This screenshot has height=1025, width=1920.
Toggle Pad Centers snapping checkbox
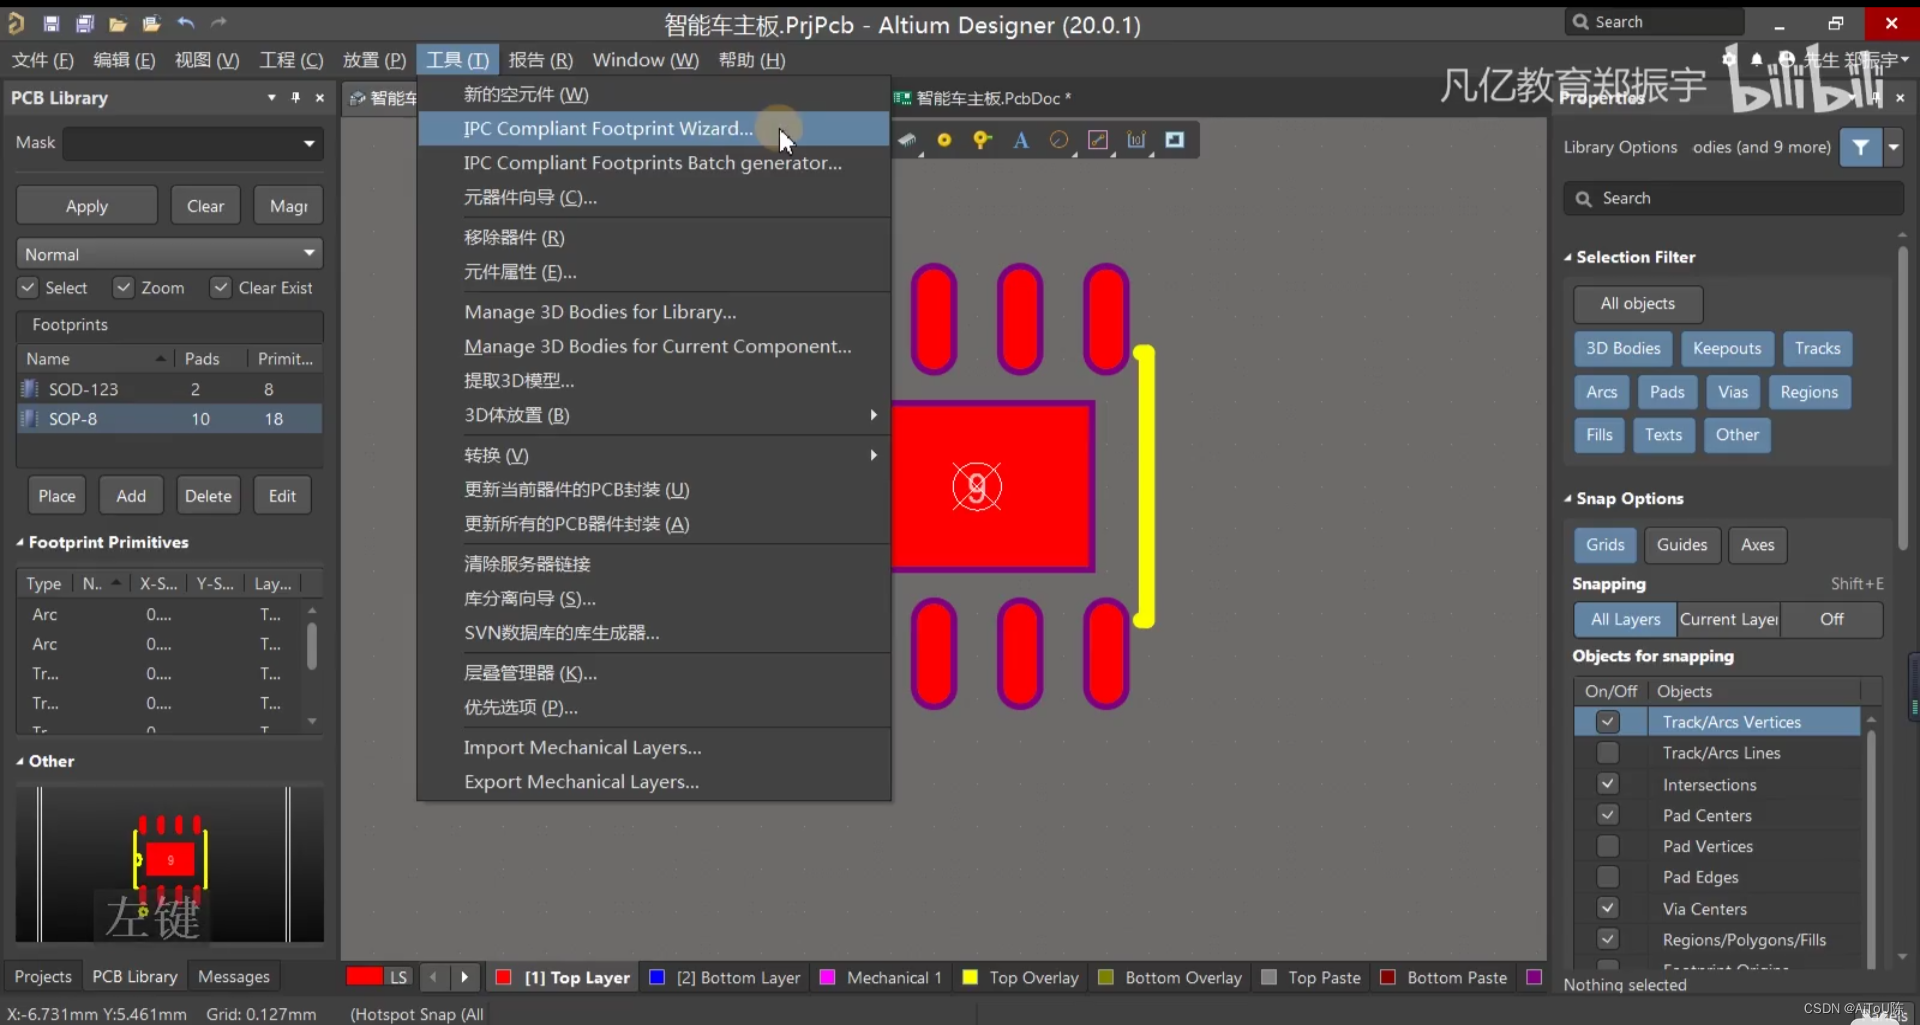pyautogui.click(x=1607, y=814)
